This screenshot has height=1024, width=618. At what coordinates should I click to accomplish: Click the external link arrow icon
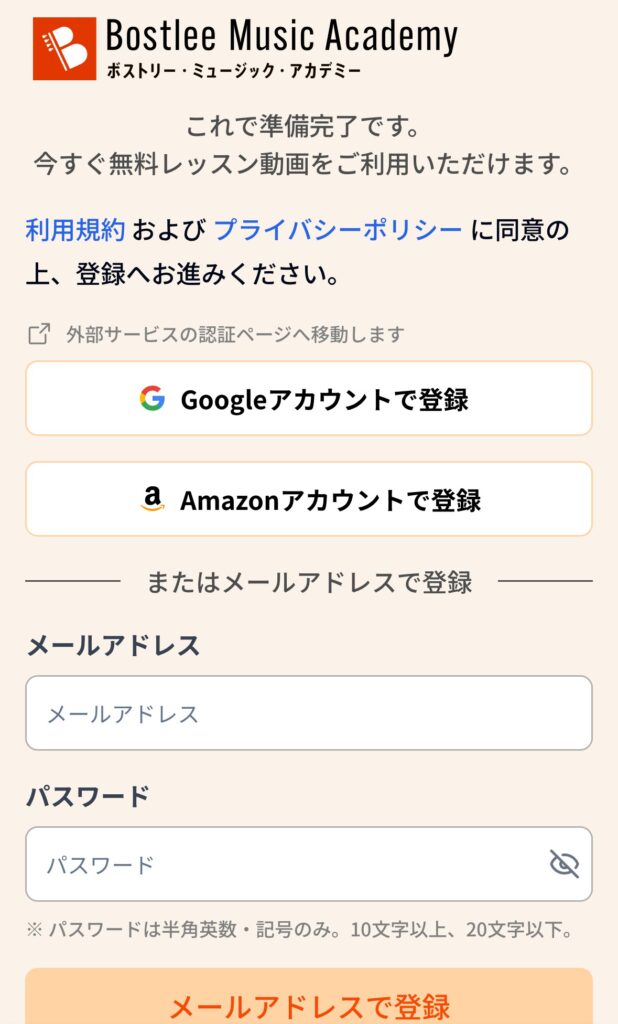(x=39, y=334)
